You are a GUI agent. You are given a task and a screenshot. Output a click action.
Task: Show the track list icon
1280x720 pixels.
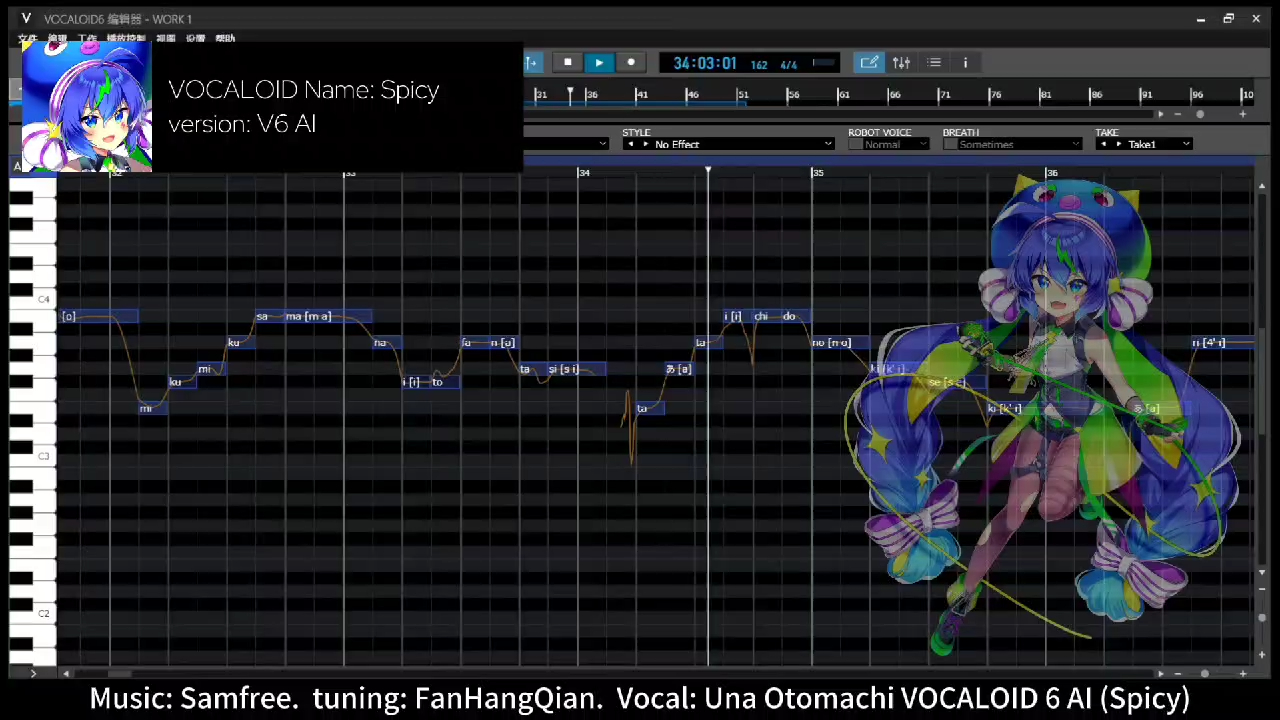pos(934,62)
